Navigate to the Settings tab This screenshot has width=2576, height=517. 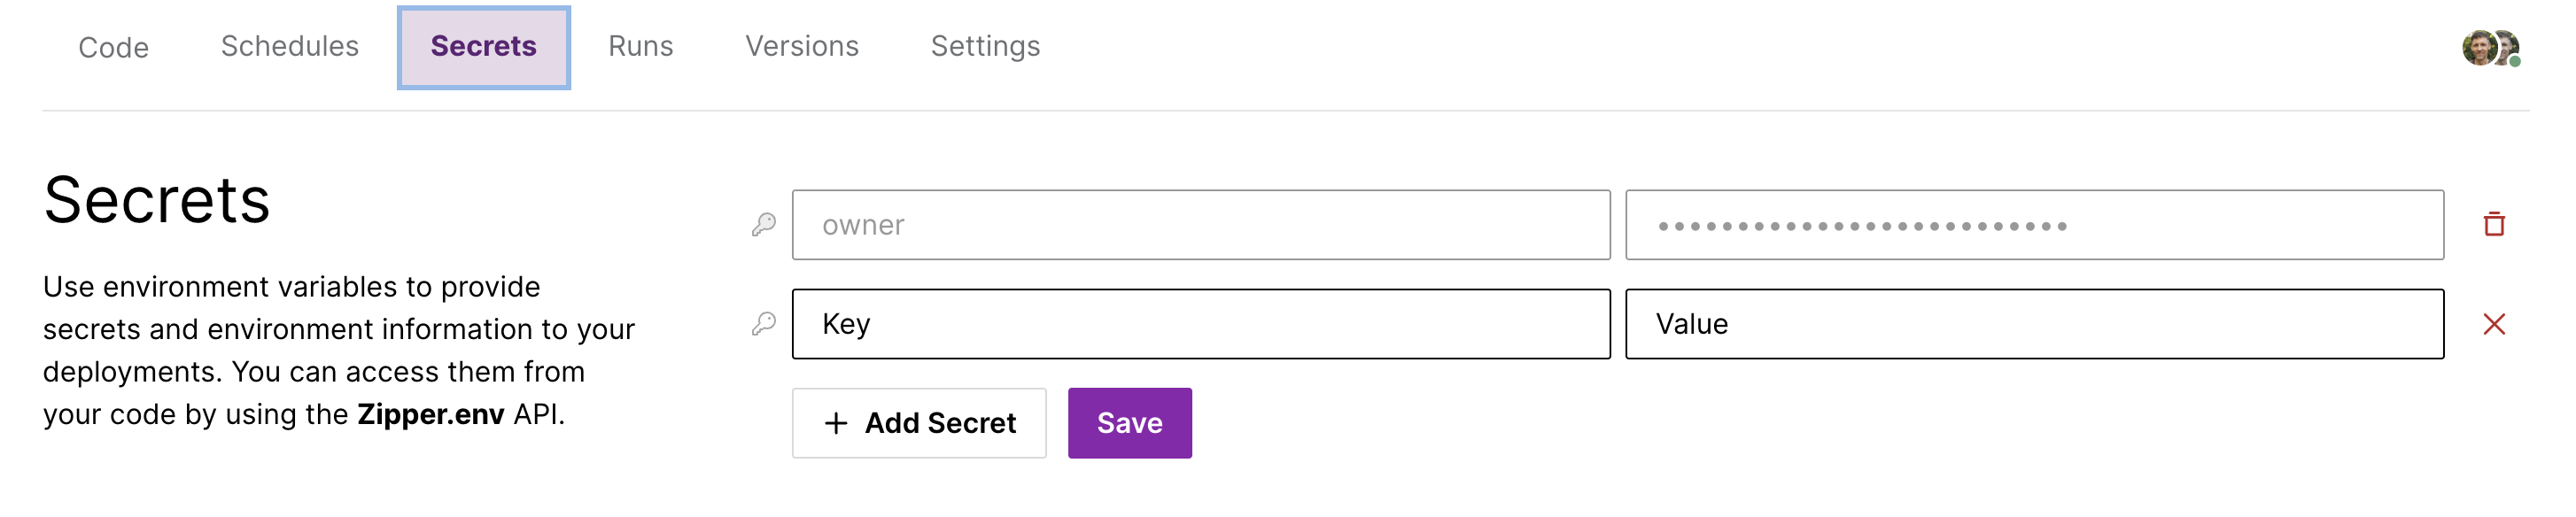click(985, 46)
